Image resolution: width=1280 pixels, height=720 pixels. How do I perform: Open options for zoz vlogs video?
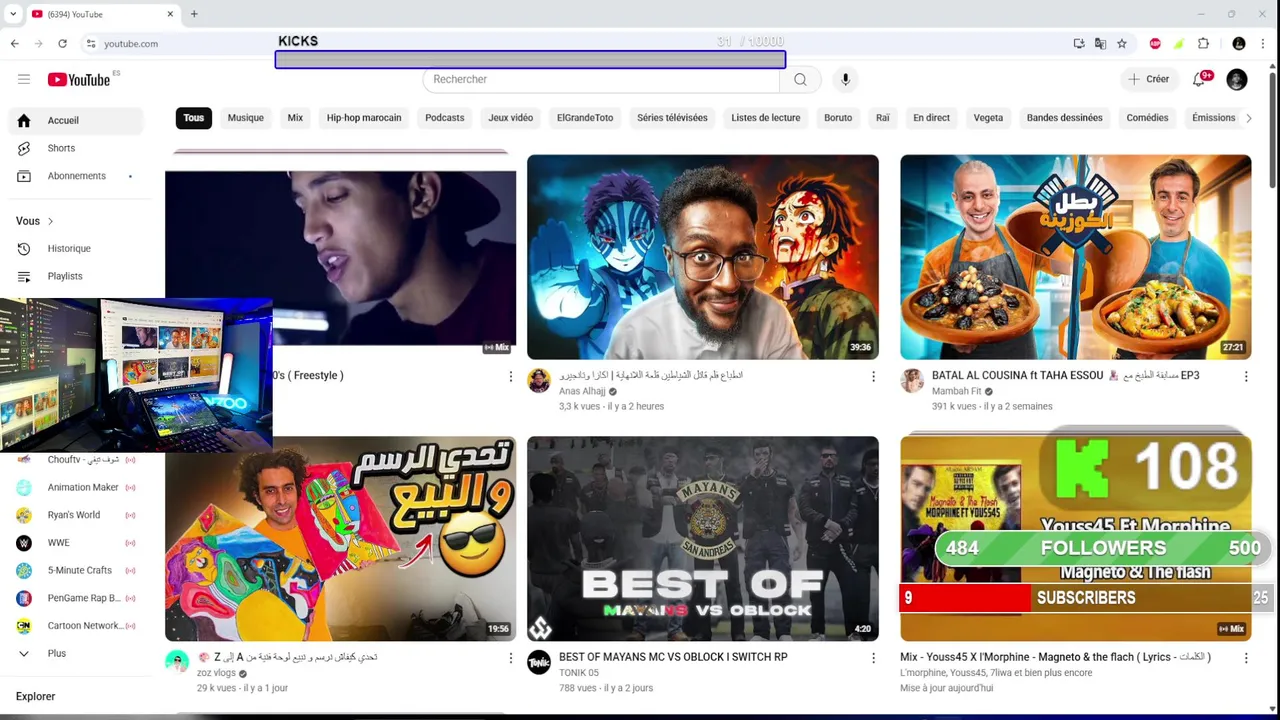pyautogui.click(x=510, y=658)
